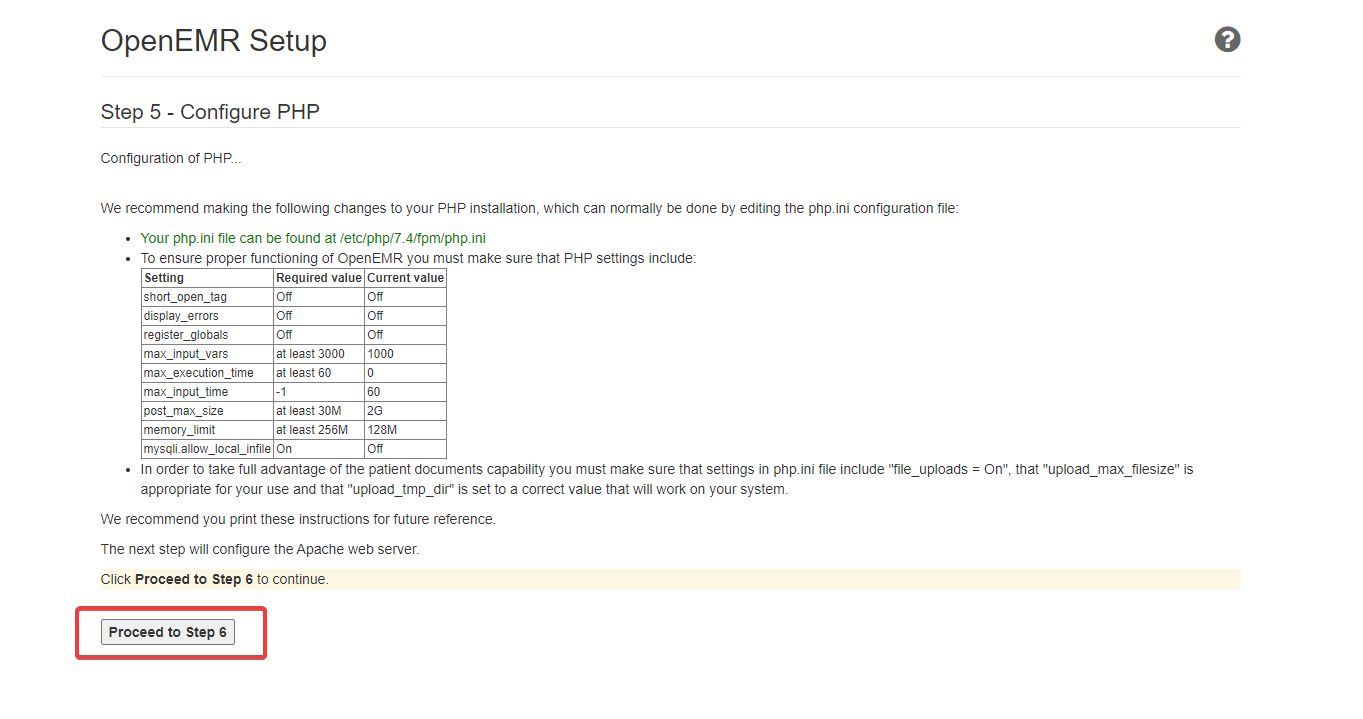Click required value 'Off' for register_globals
This screenshot has height=719, width=1363.
pyautogui.click(x=319, y=335)
